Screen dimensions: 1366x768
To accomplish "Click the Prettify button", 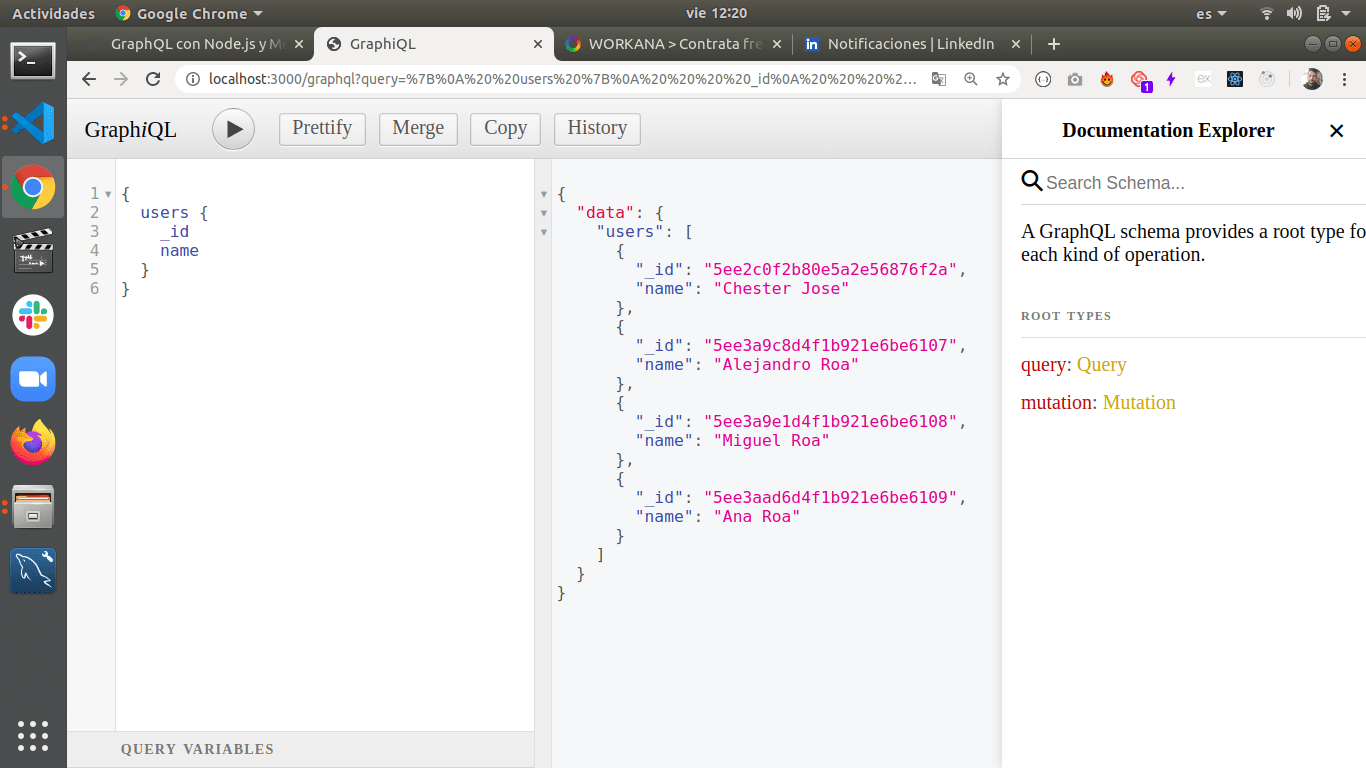I will 322,128.
